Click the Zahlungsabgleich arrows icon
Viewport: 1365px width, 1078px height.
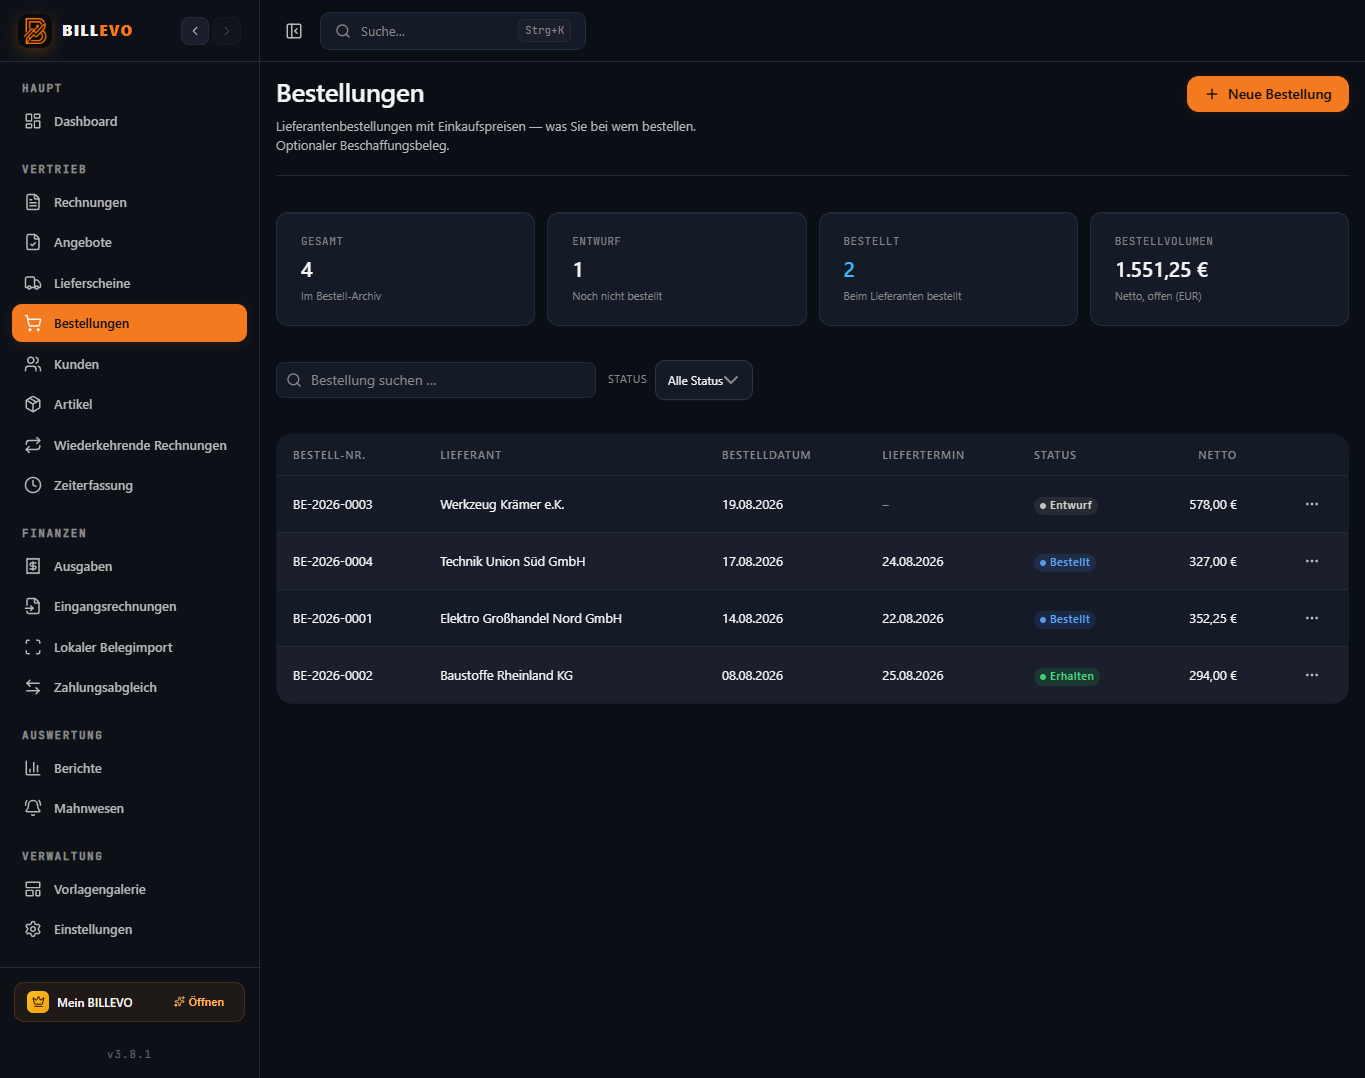(33, 687)
